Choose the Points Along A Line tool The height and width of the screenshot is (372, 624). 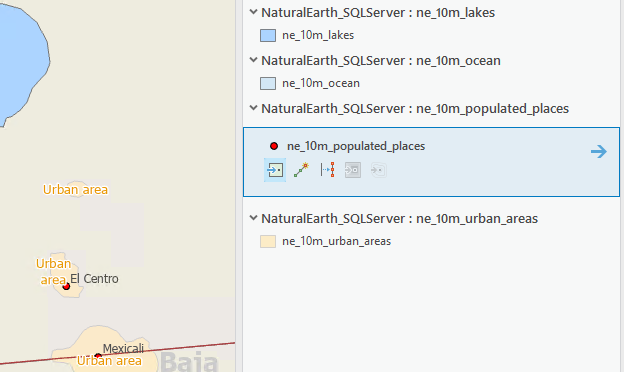pos(327,170)
